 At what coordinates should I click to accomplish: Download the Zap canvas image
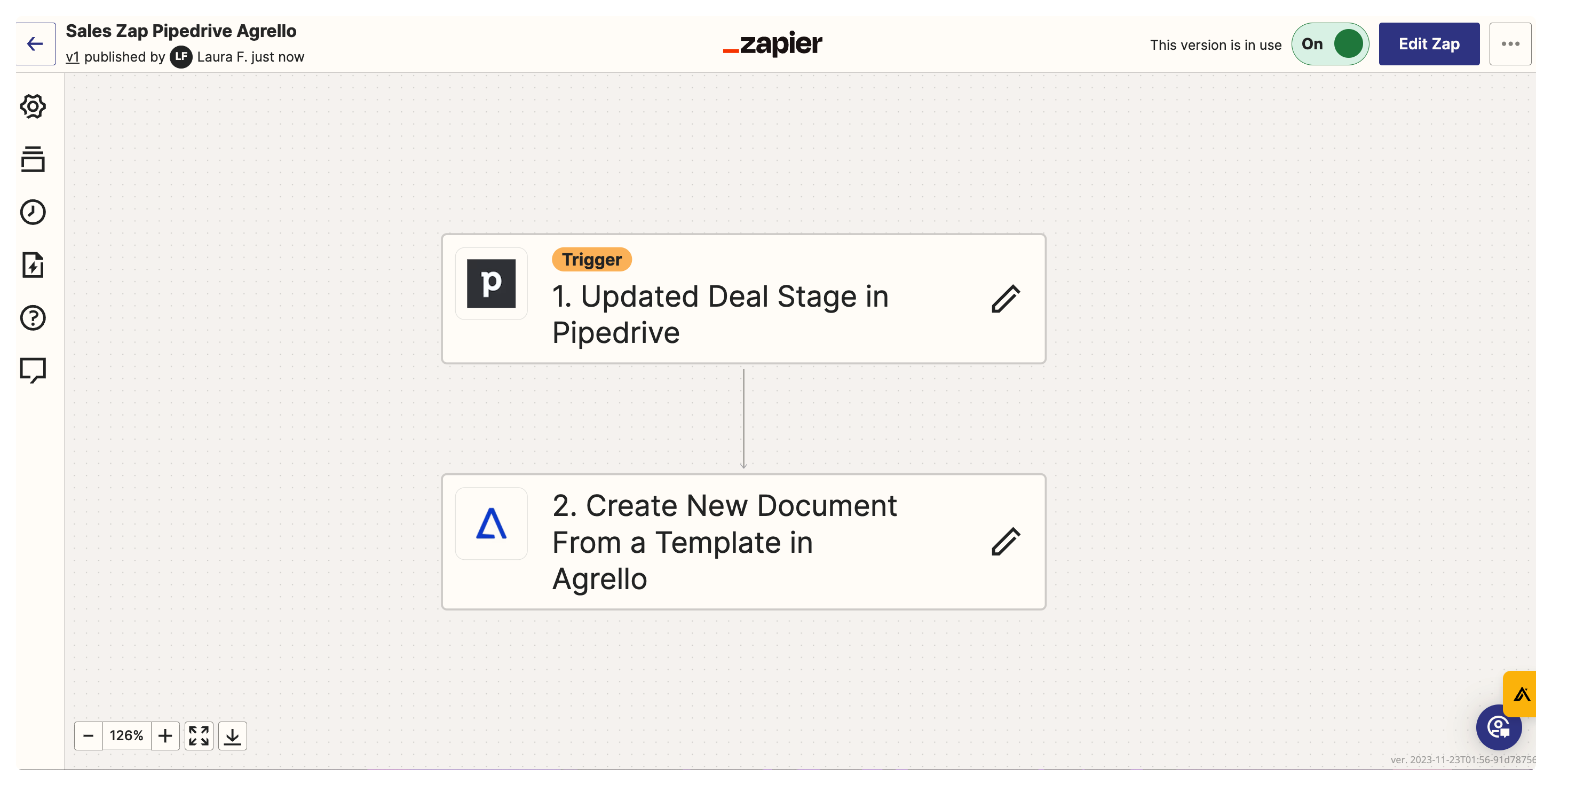coord(232,736)
